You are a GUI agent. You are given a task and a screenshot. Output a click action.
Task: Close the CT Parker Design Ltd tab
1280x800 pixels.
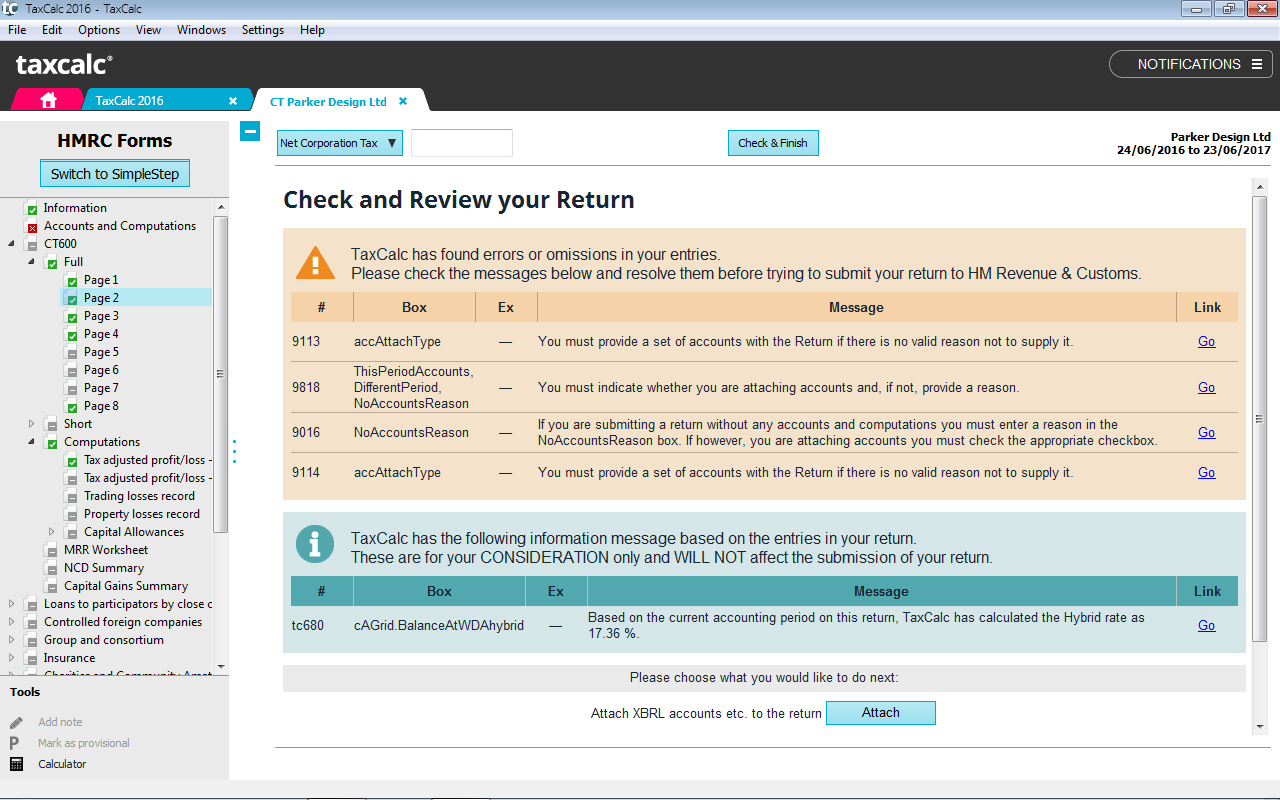click(403, 101)
